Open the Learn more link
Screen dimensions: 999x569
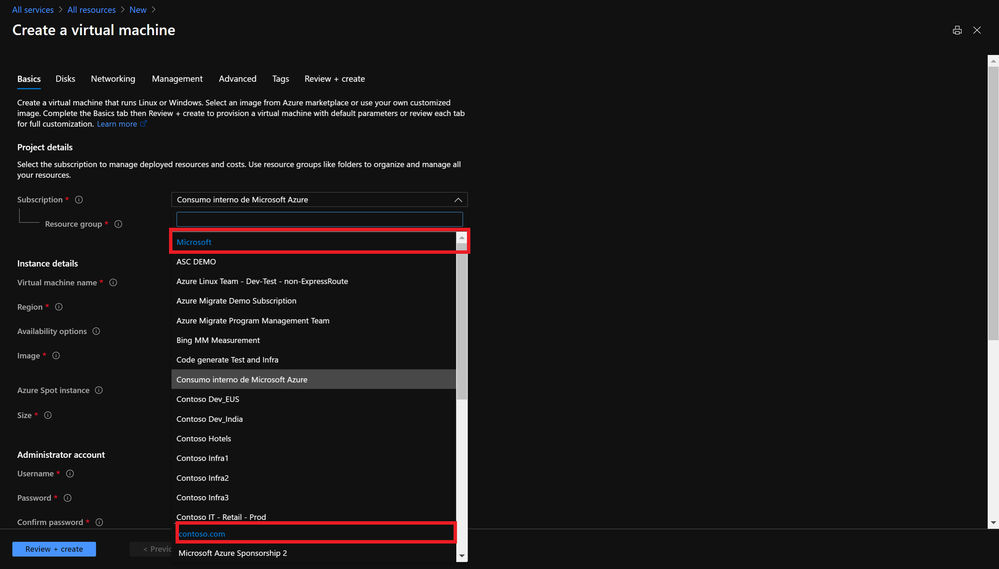pos(117,124)
